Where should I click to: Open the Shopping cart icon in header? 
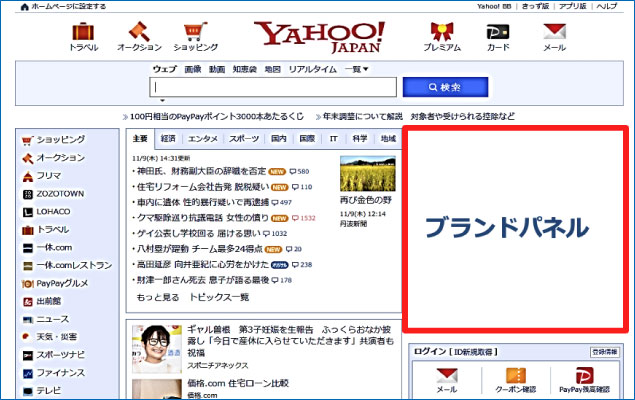point(195,32)
